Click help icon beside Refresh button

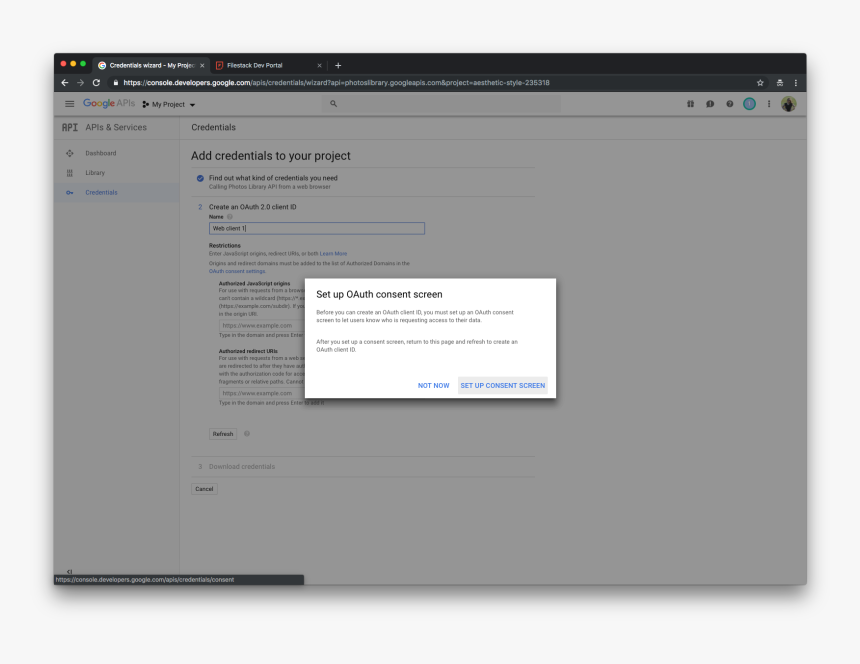(x=247, y=434)
